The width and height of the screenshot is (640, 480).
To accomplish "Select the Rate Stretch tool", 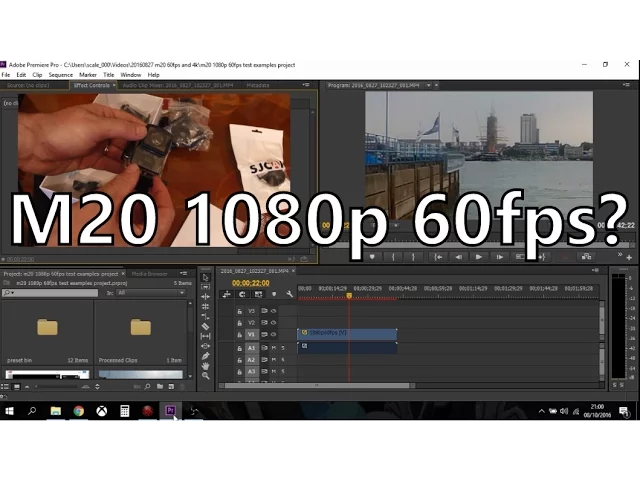I will 205,316.
